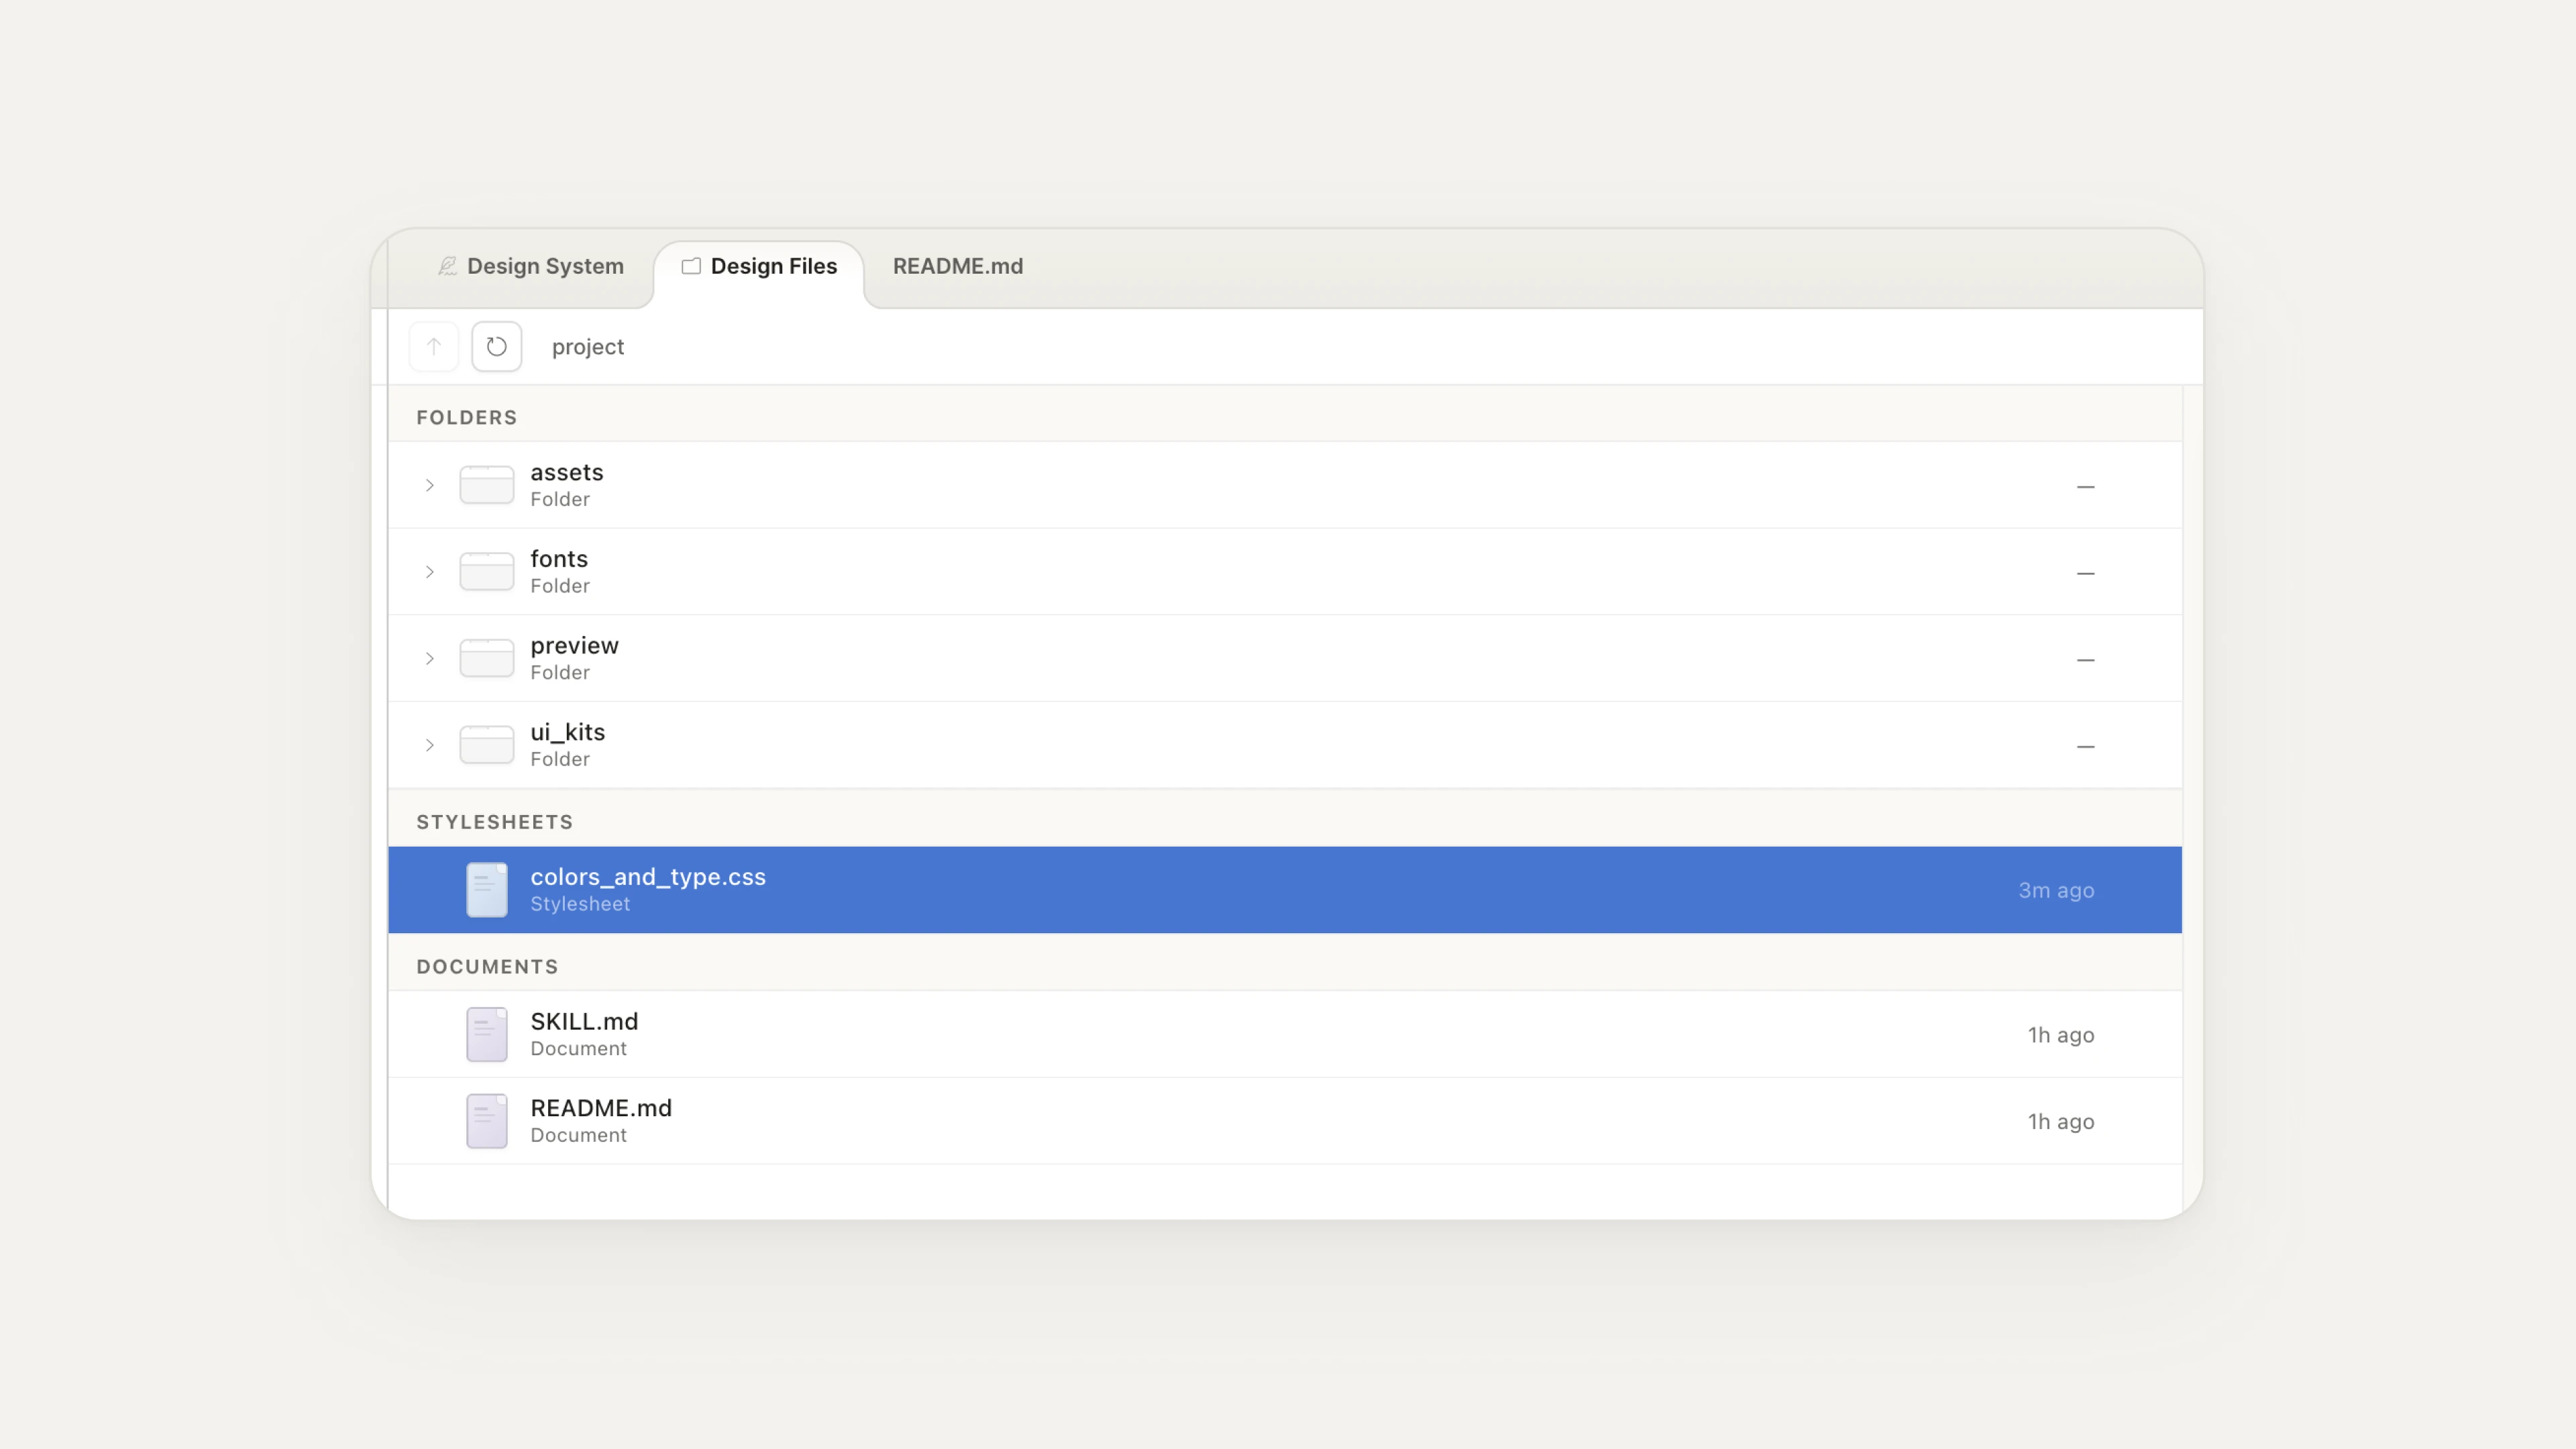Expand the fonts folder
This screenshot has height=1449, width=2576.
point(430,571)
